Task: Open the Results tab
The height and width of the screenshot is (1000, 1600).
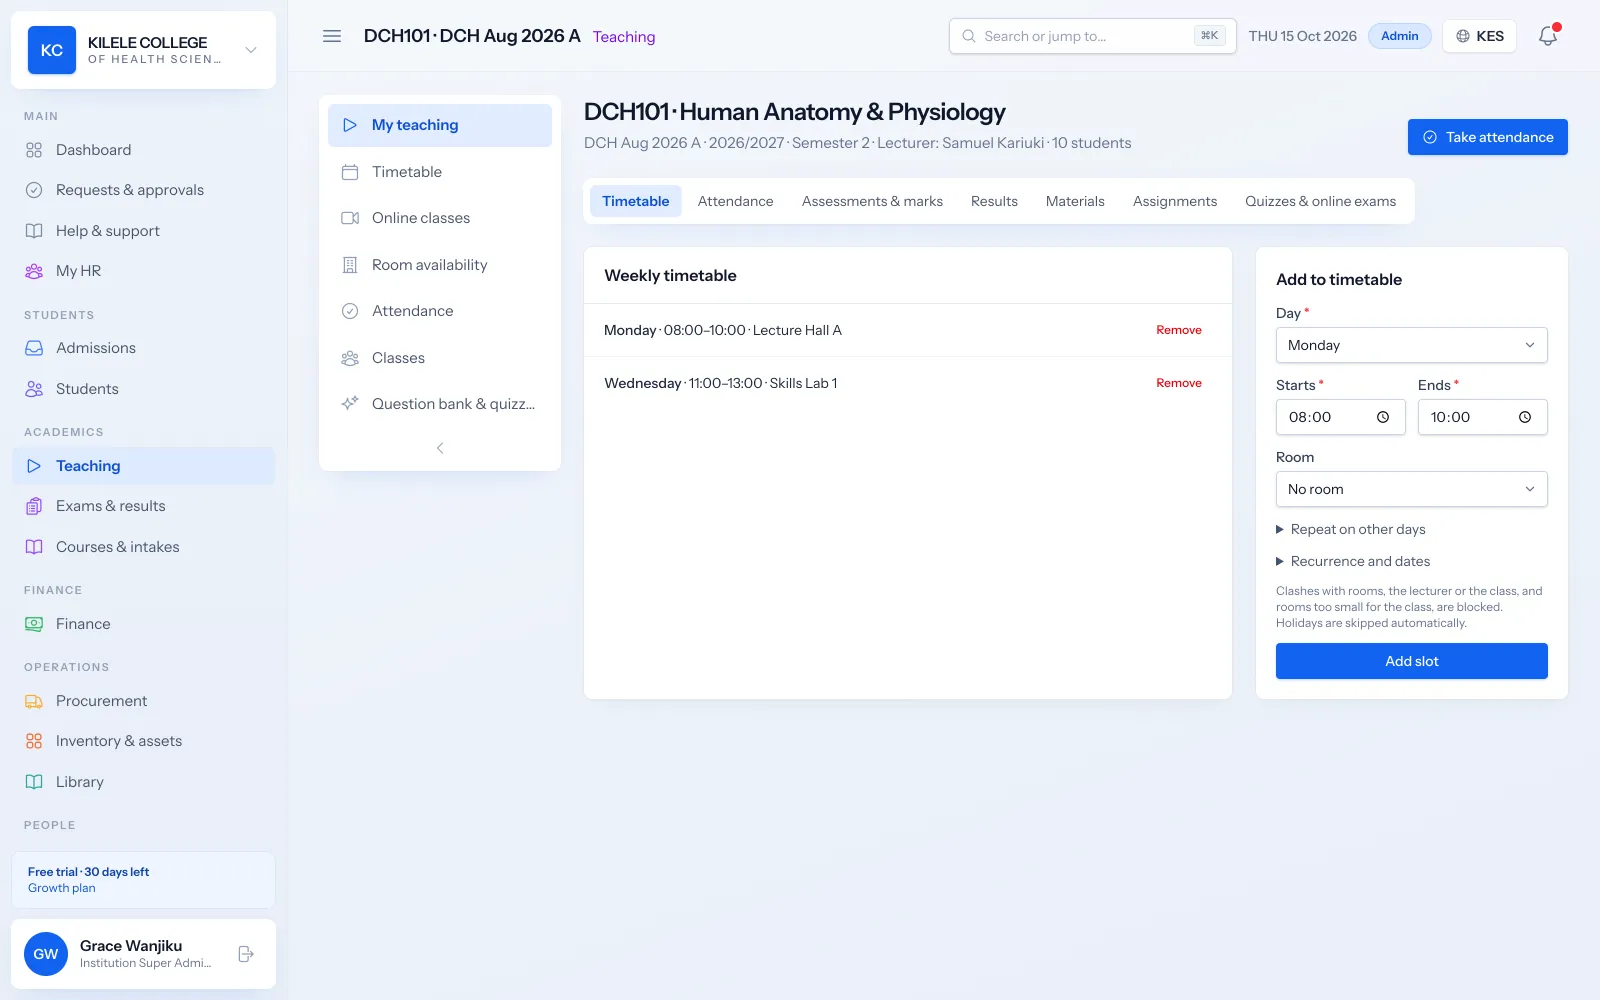Action: point(994,201)
